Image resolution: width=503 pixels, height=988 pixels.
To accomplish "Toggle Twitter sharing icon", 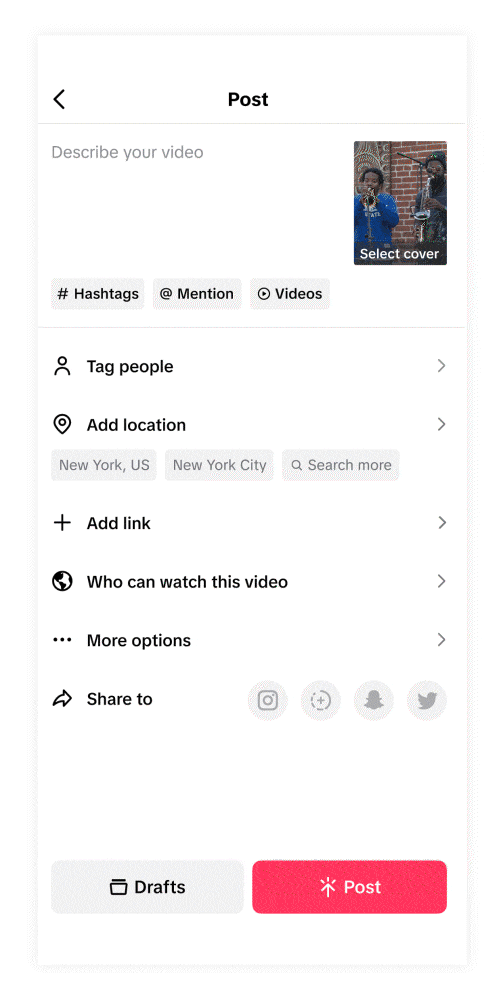I will coord(427,700).
